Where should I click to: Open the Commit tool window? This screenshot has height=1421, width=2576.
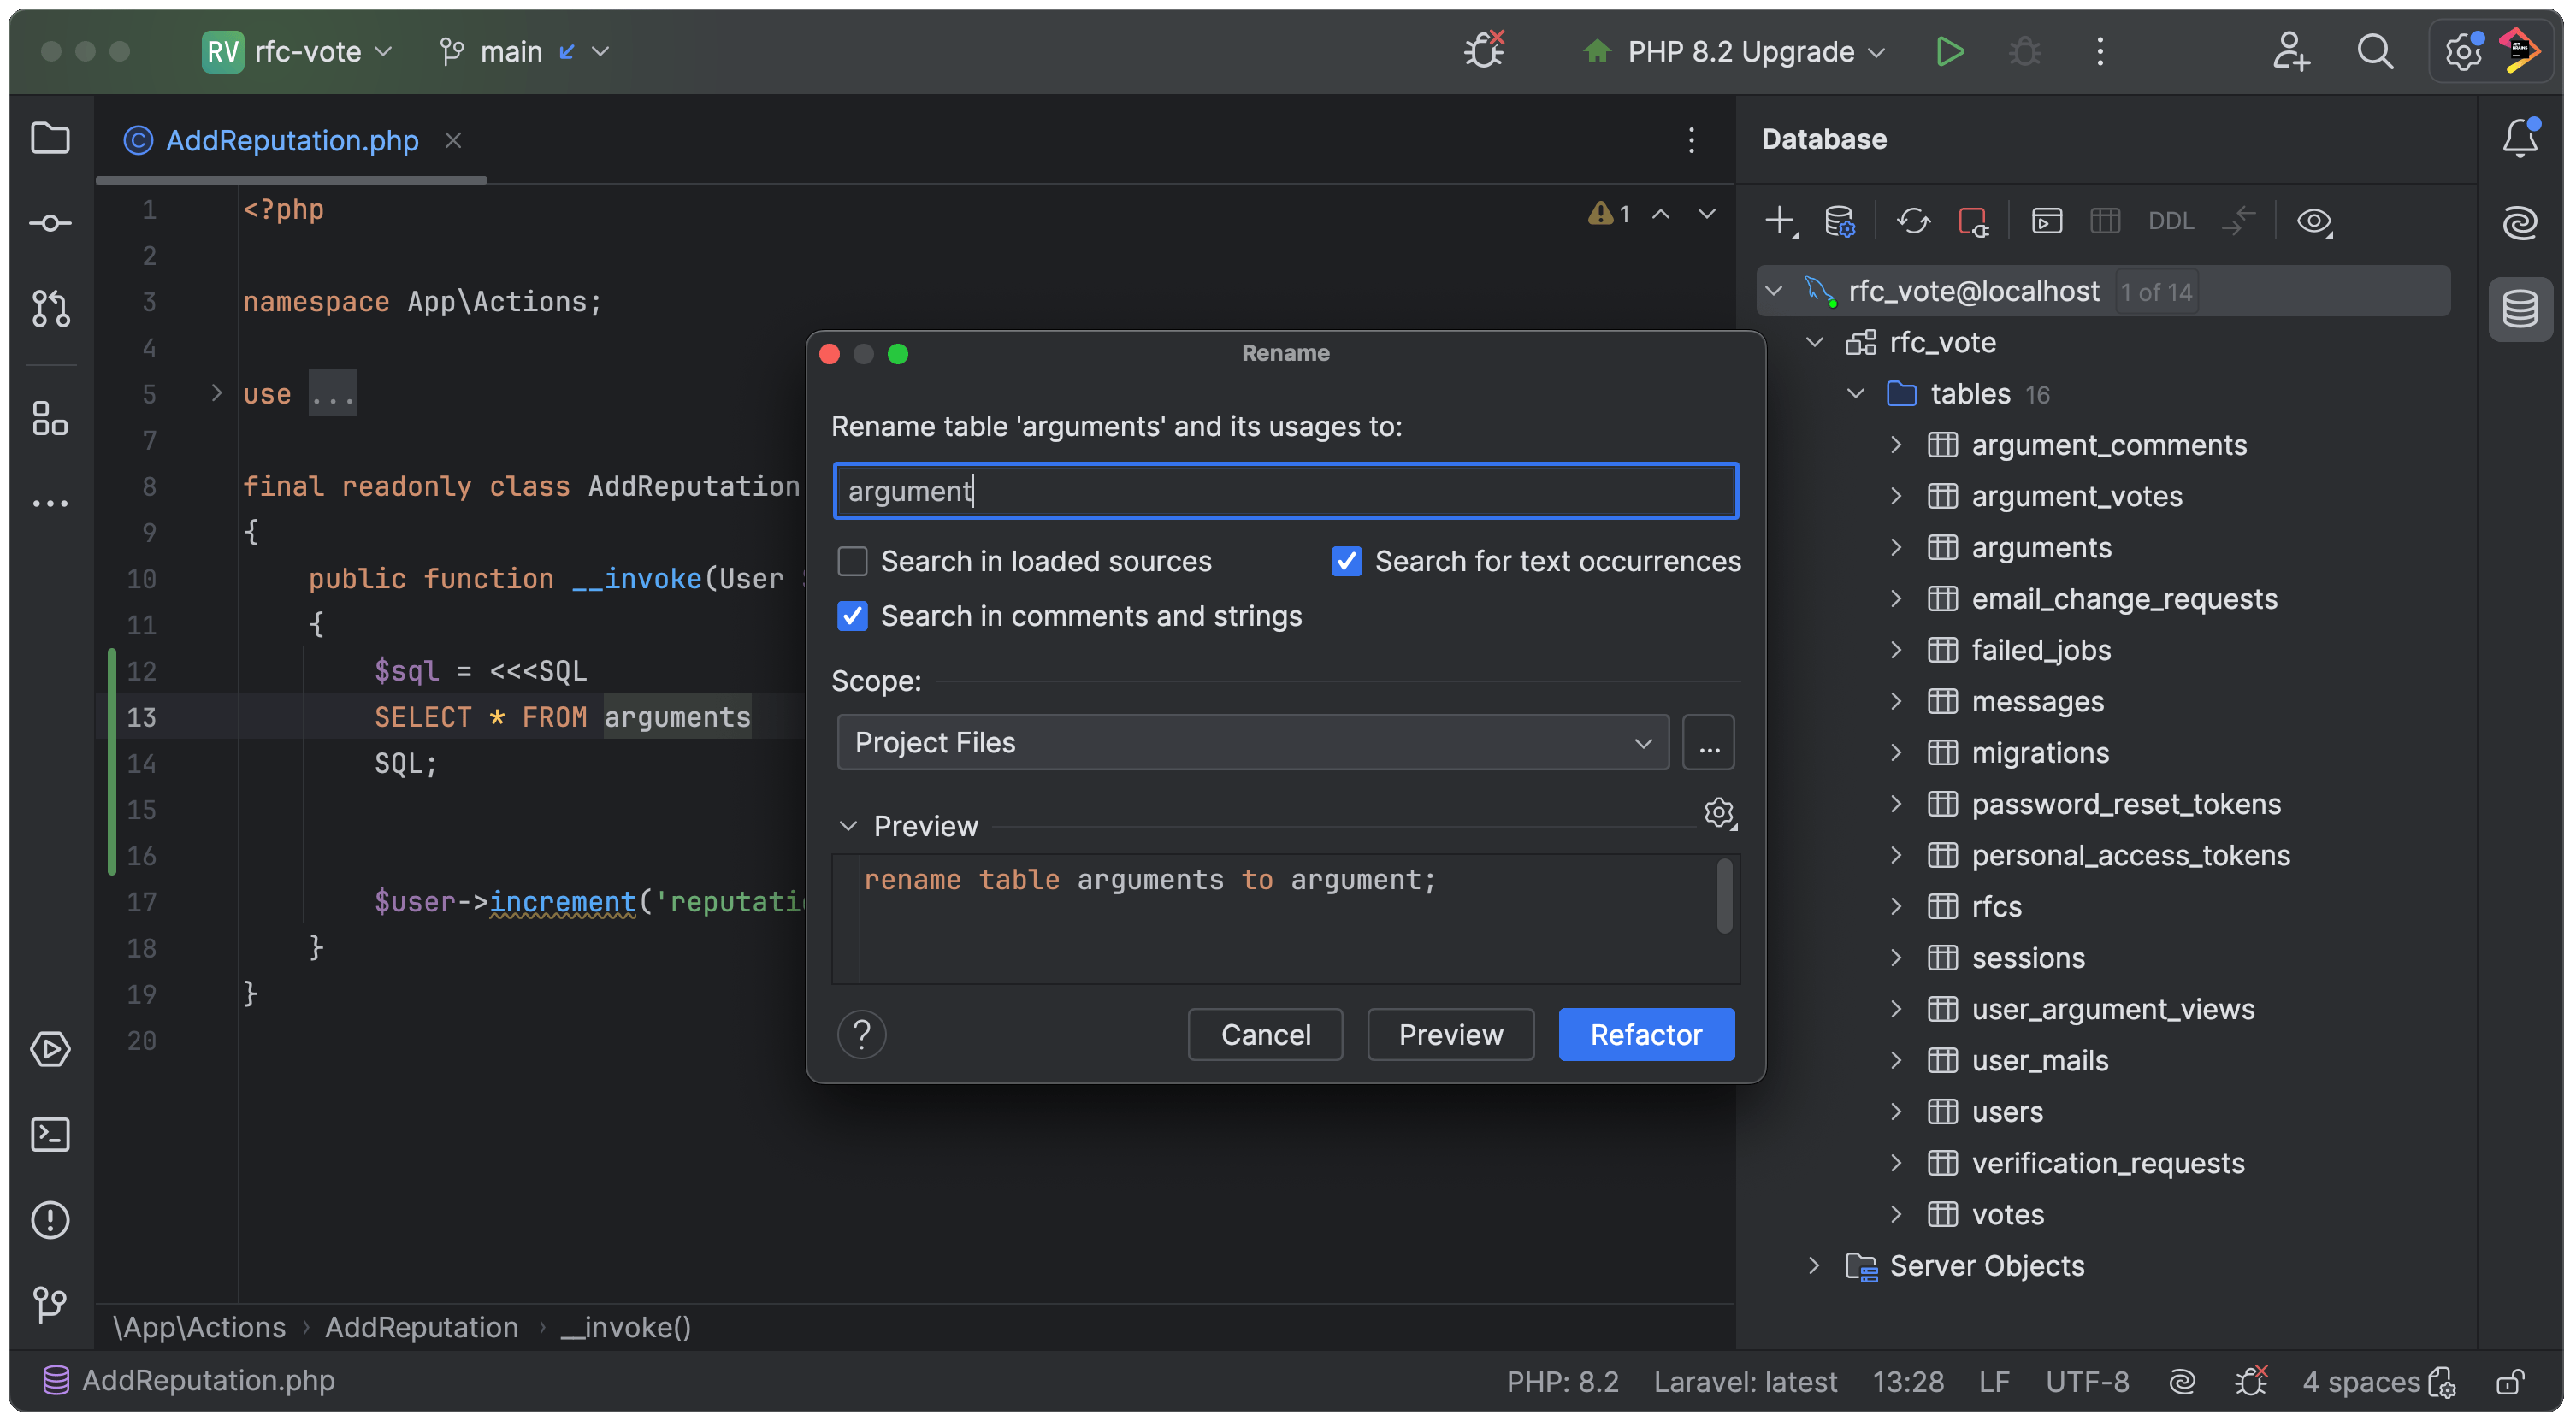[50, 222]
